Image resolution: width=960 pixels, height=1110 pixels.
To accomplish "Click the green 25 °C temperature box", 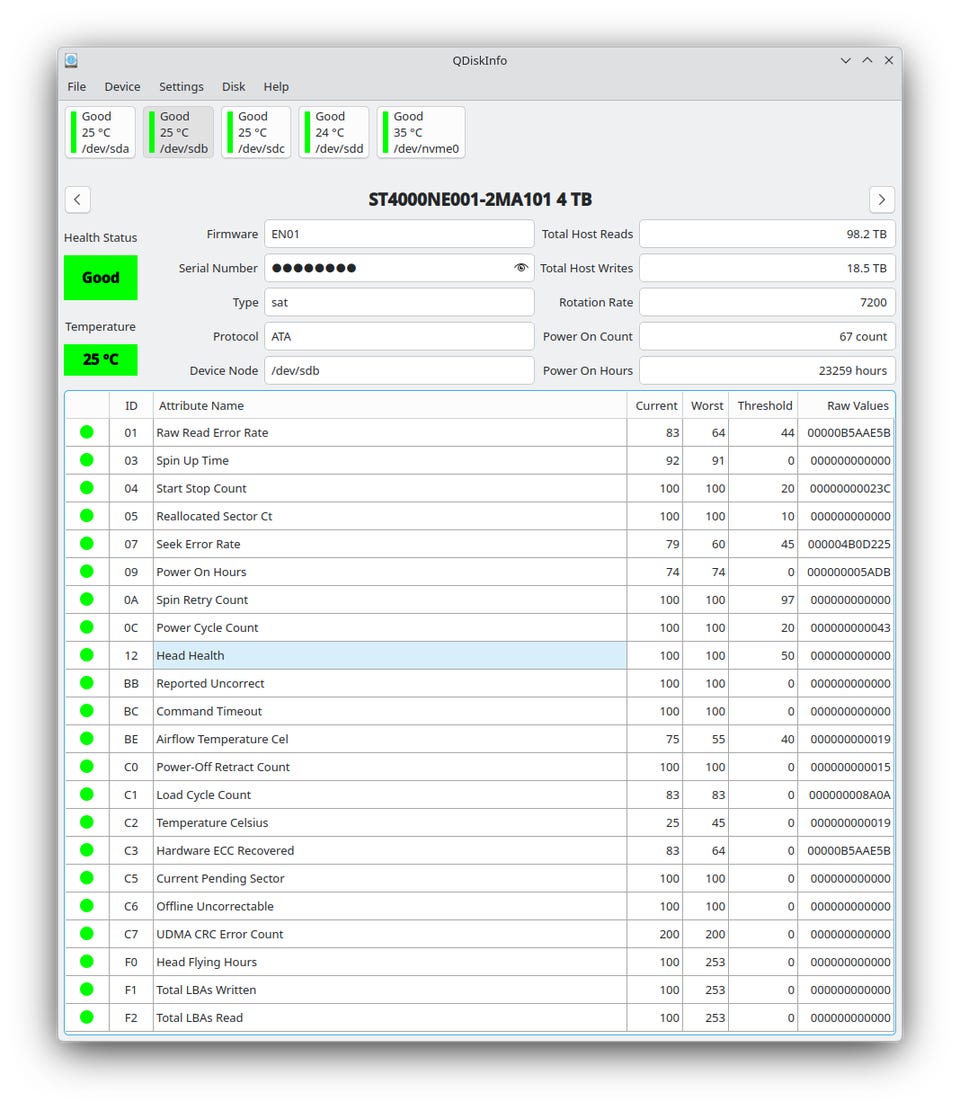I will coord(101,360).
